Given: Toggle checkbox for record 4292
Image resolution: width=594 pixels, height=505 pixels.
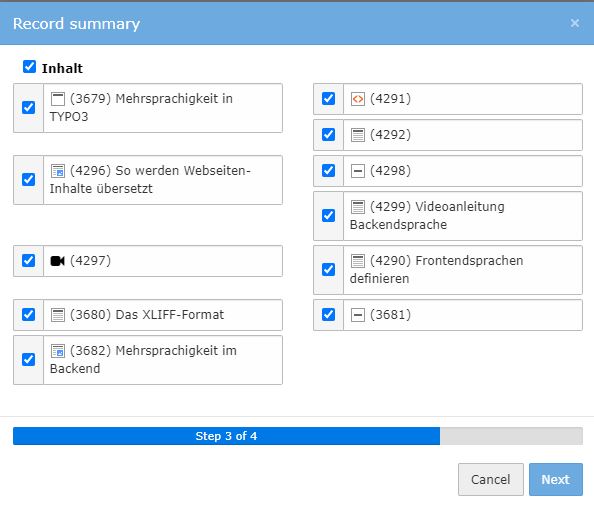Looking at the screenshot, I should click(x=328, y=134).
